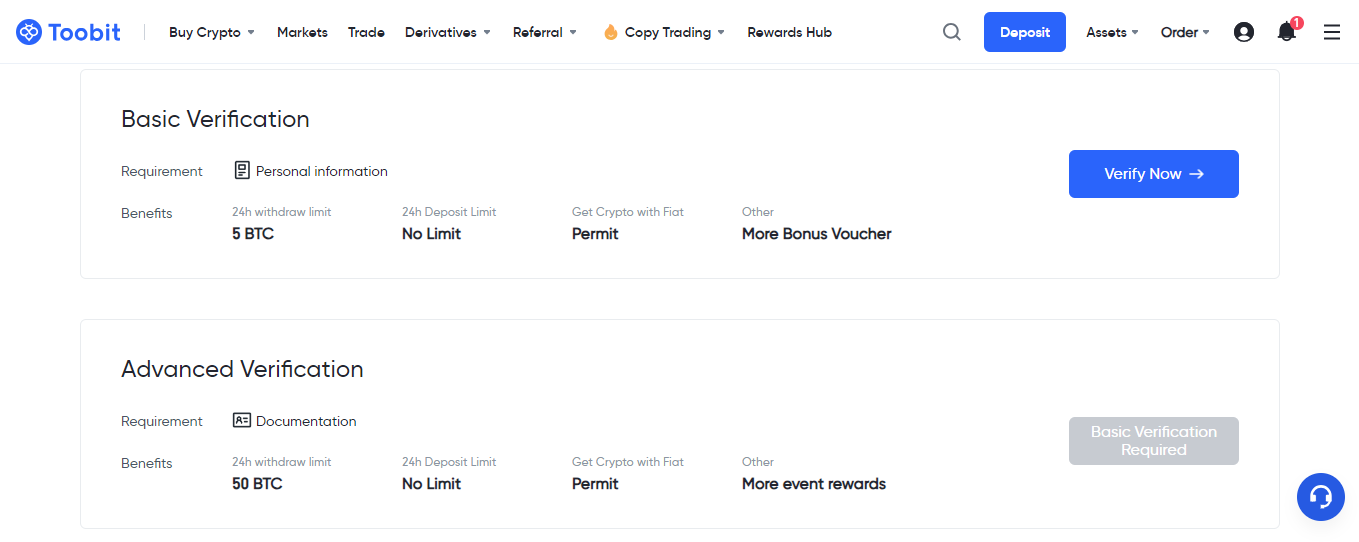The width and height of the screenshot is (1359, 542).
Task: Click the Basic Verification Required button
Action: [x=1154, y=441]
